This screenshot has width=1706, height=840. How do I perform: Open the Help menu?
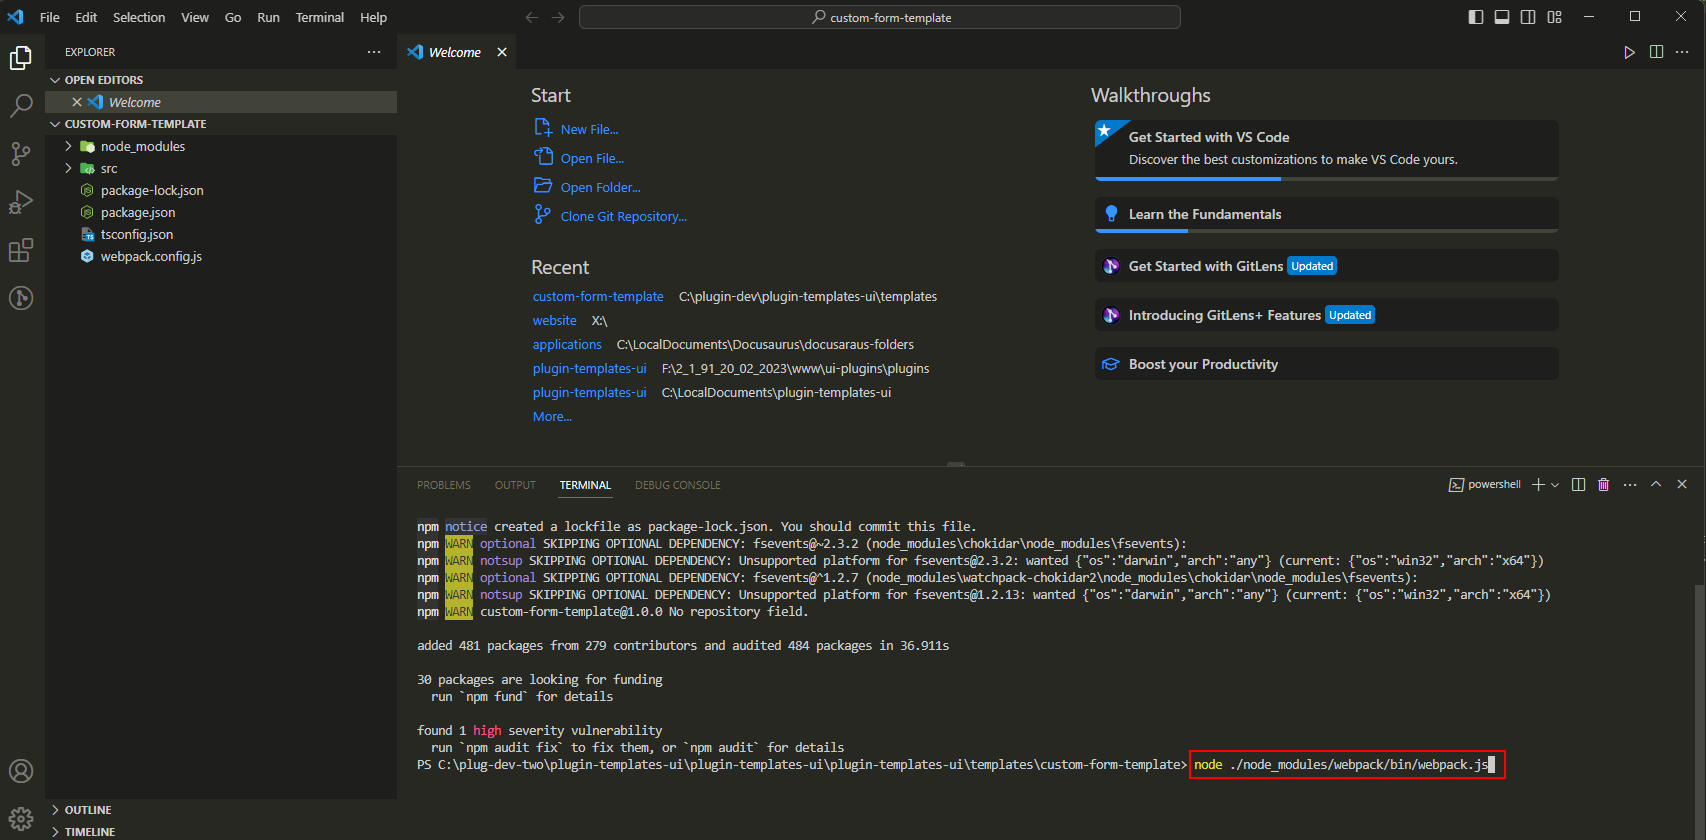tap(373, 17)
